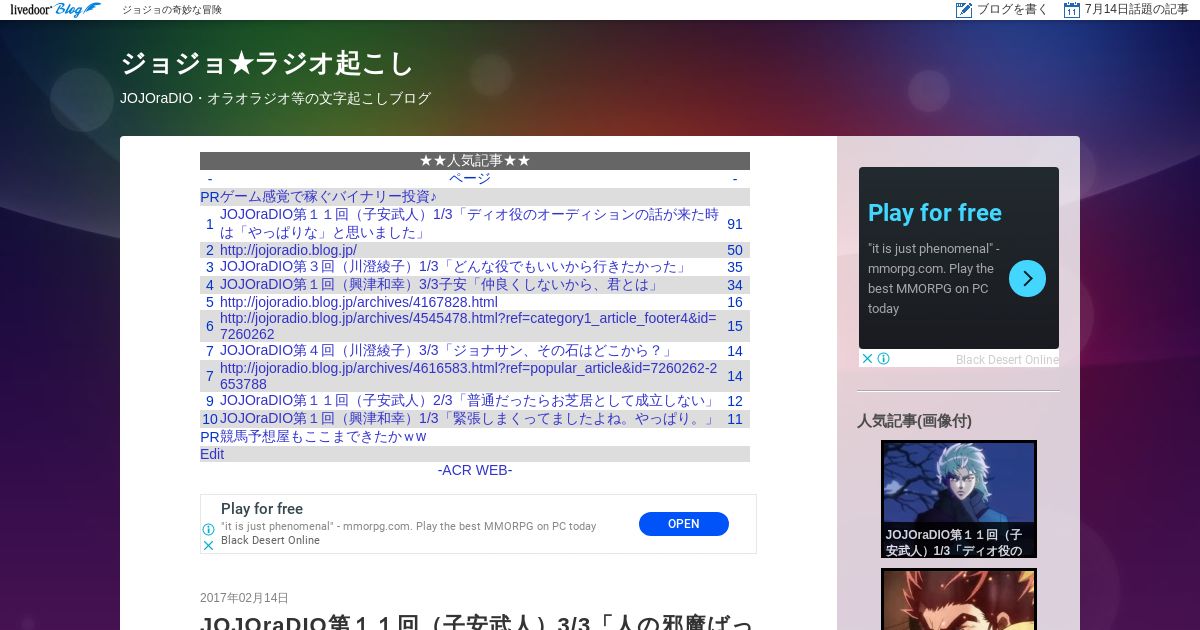
Task: Open JOJOraDIO第1回（興津和幸）3/3 article
Action: [440, 285]
